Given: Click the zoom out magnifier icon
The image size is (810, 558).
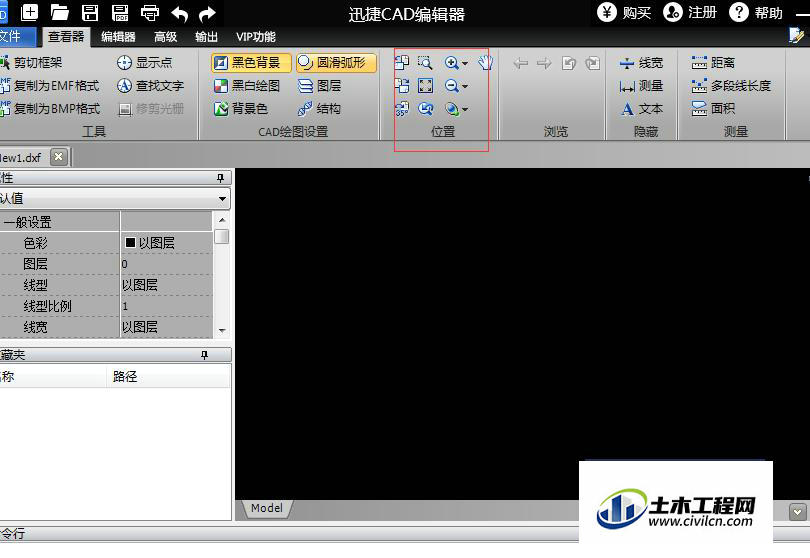Looking at the screenshot, I should coord(451,86).
